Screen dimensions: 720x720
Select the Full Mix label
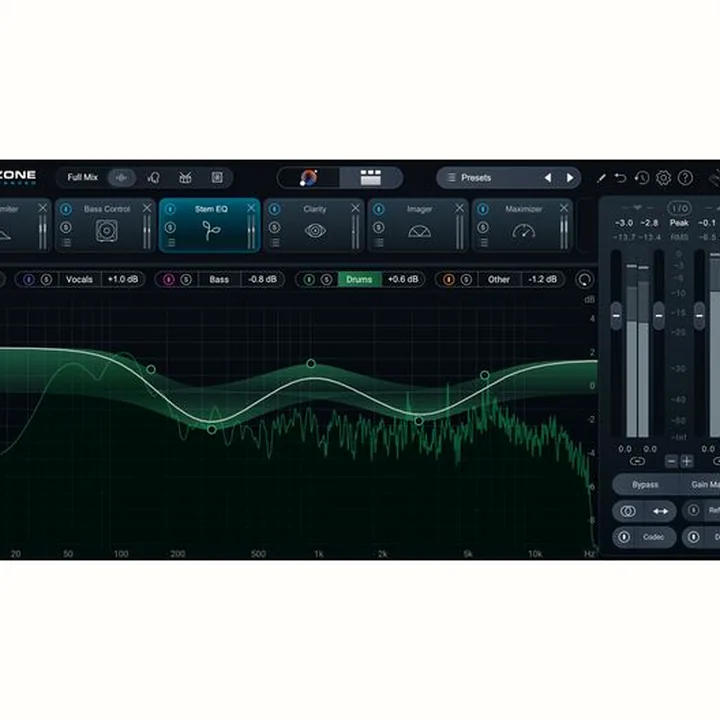tap(83, 177)
